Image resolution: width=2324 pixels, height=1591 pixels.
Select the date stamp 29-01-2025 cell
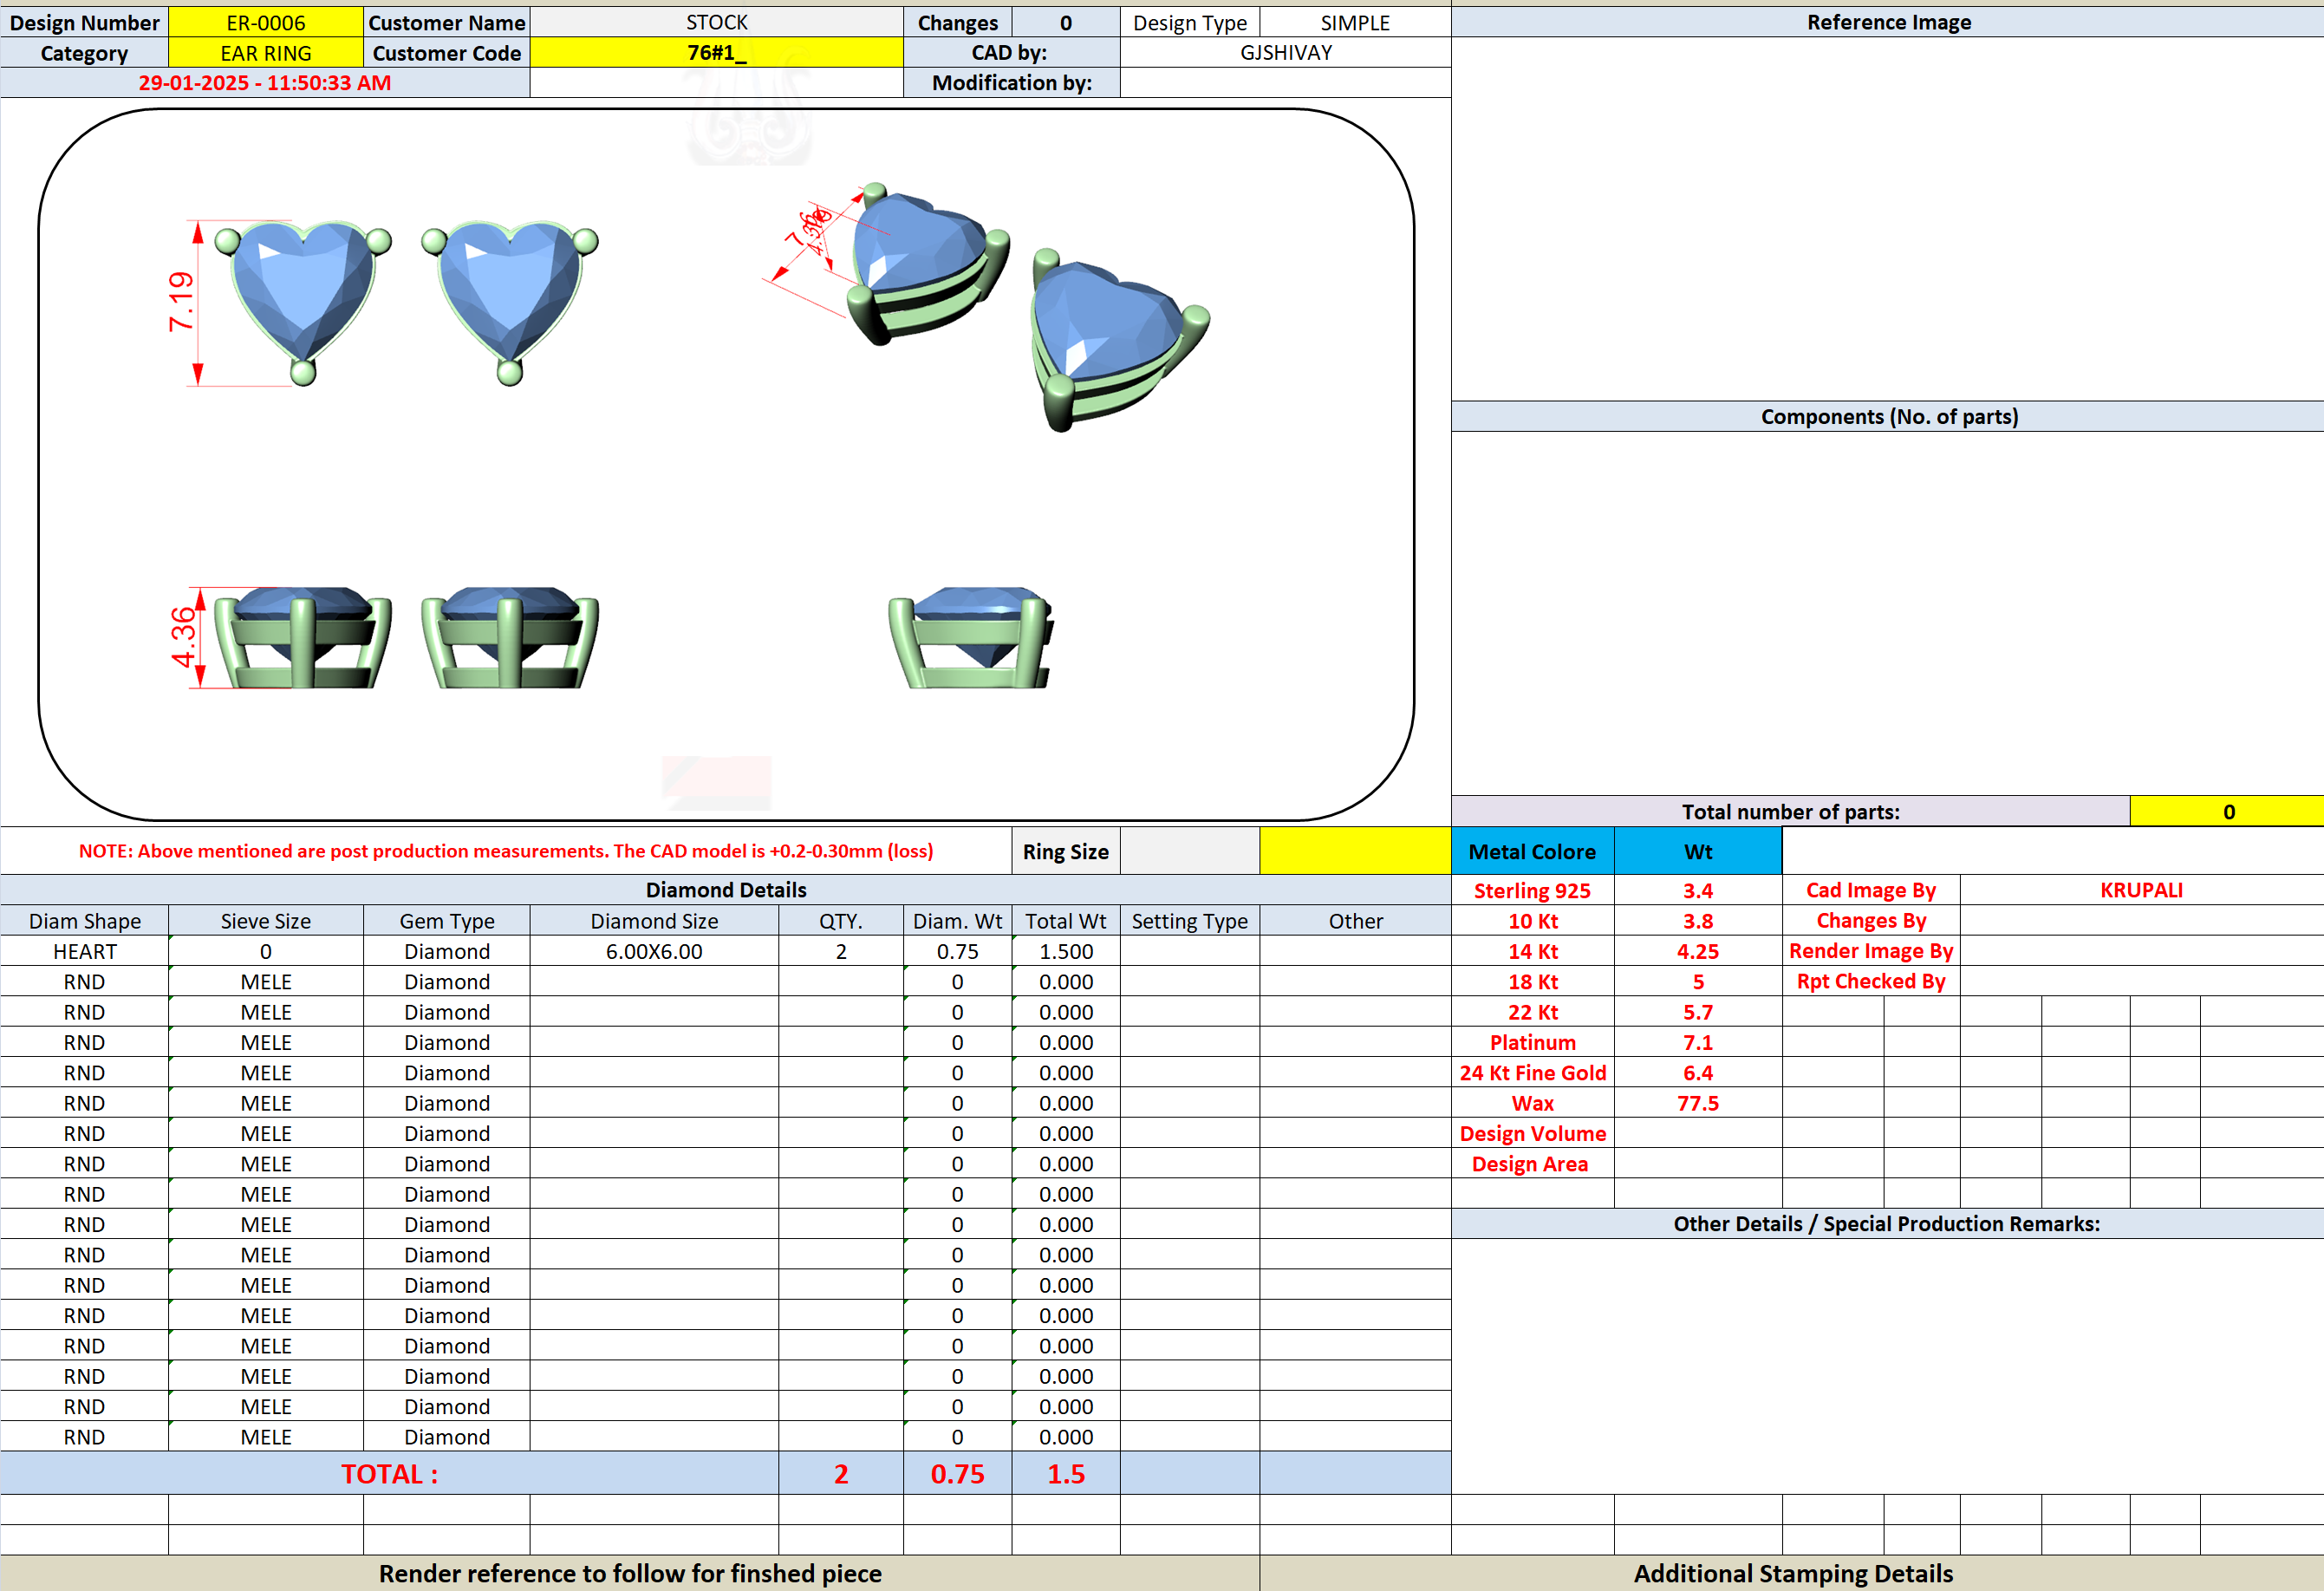click(x=265, y=83)
